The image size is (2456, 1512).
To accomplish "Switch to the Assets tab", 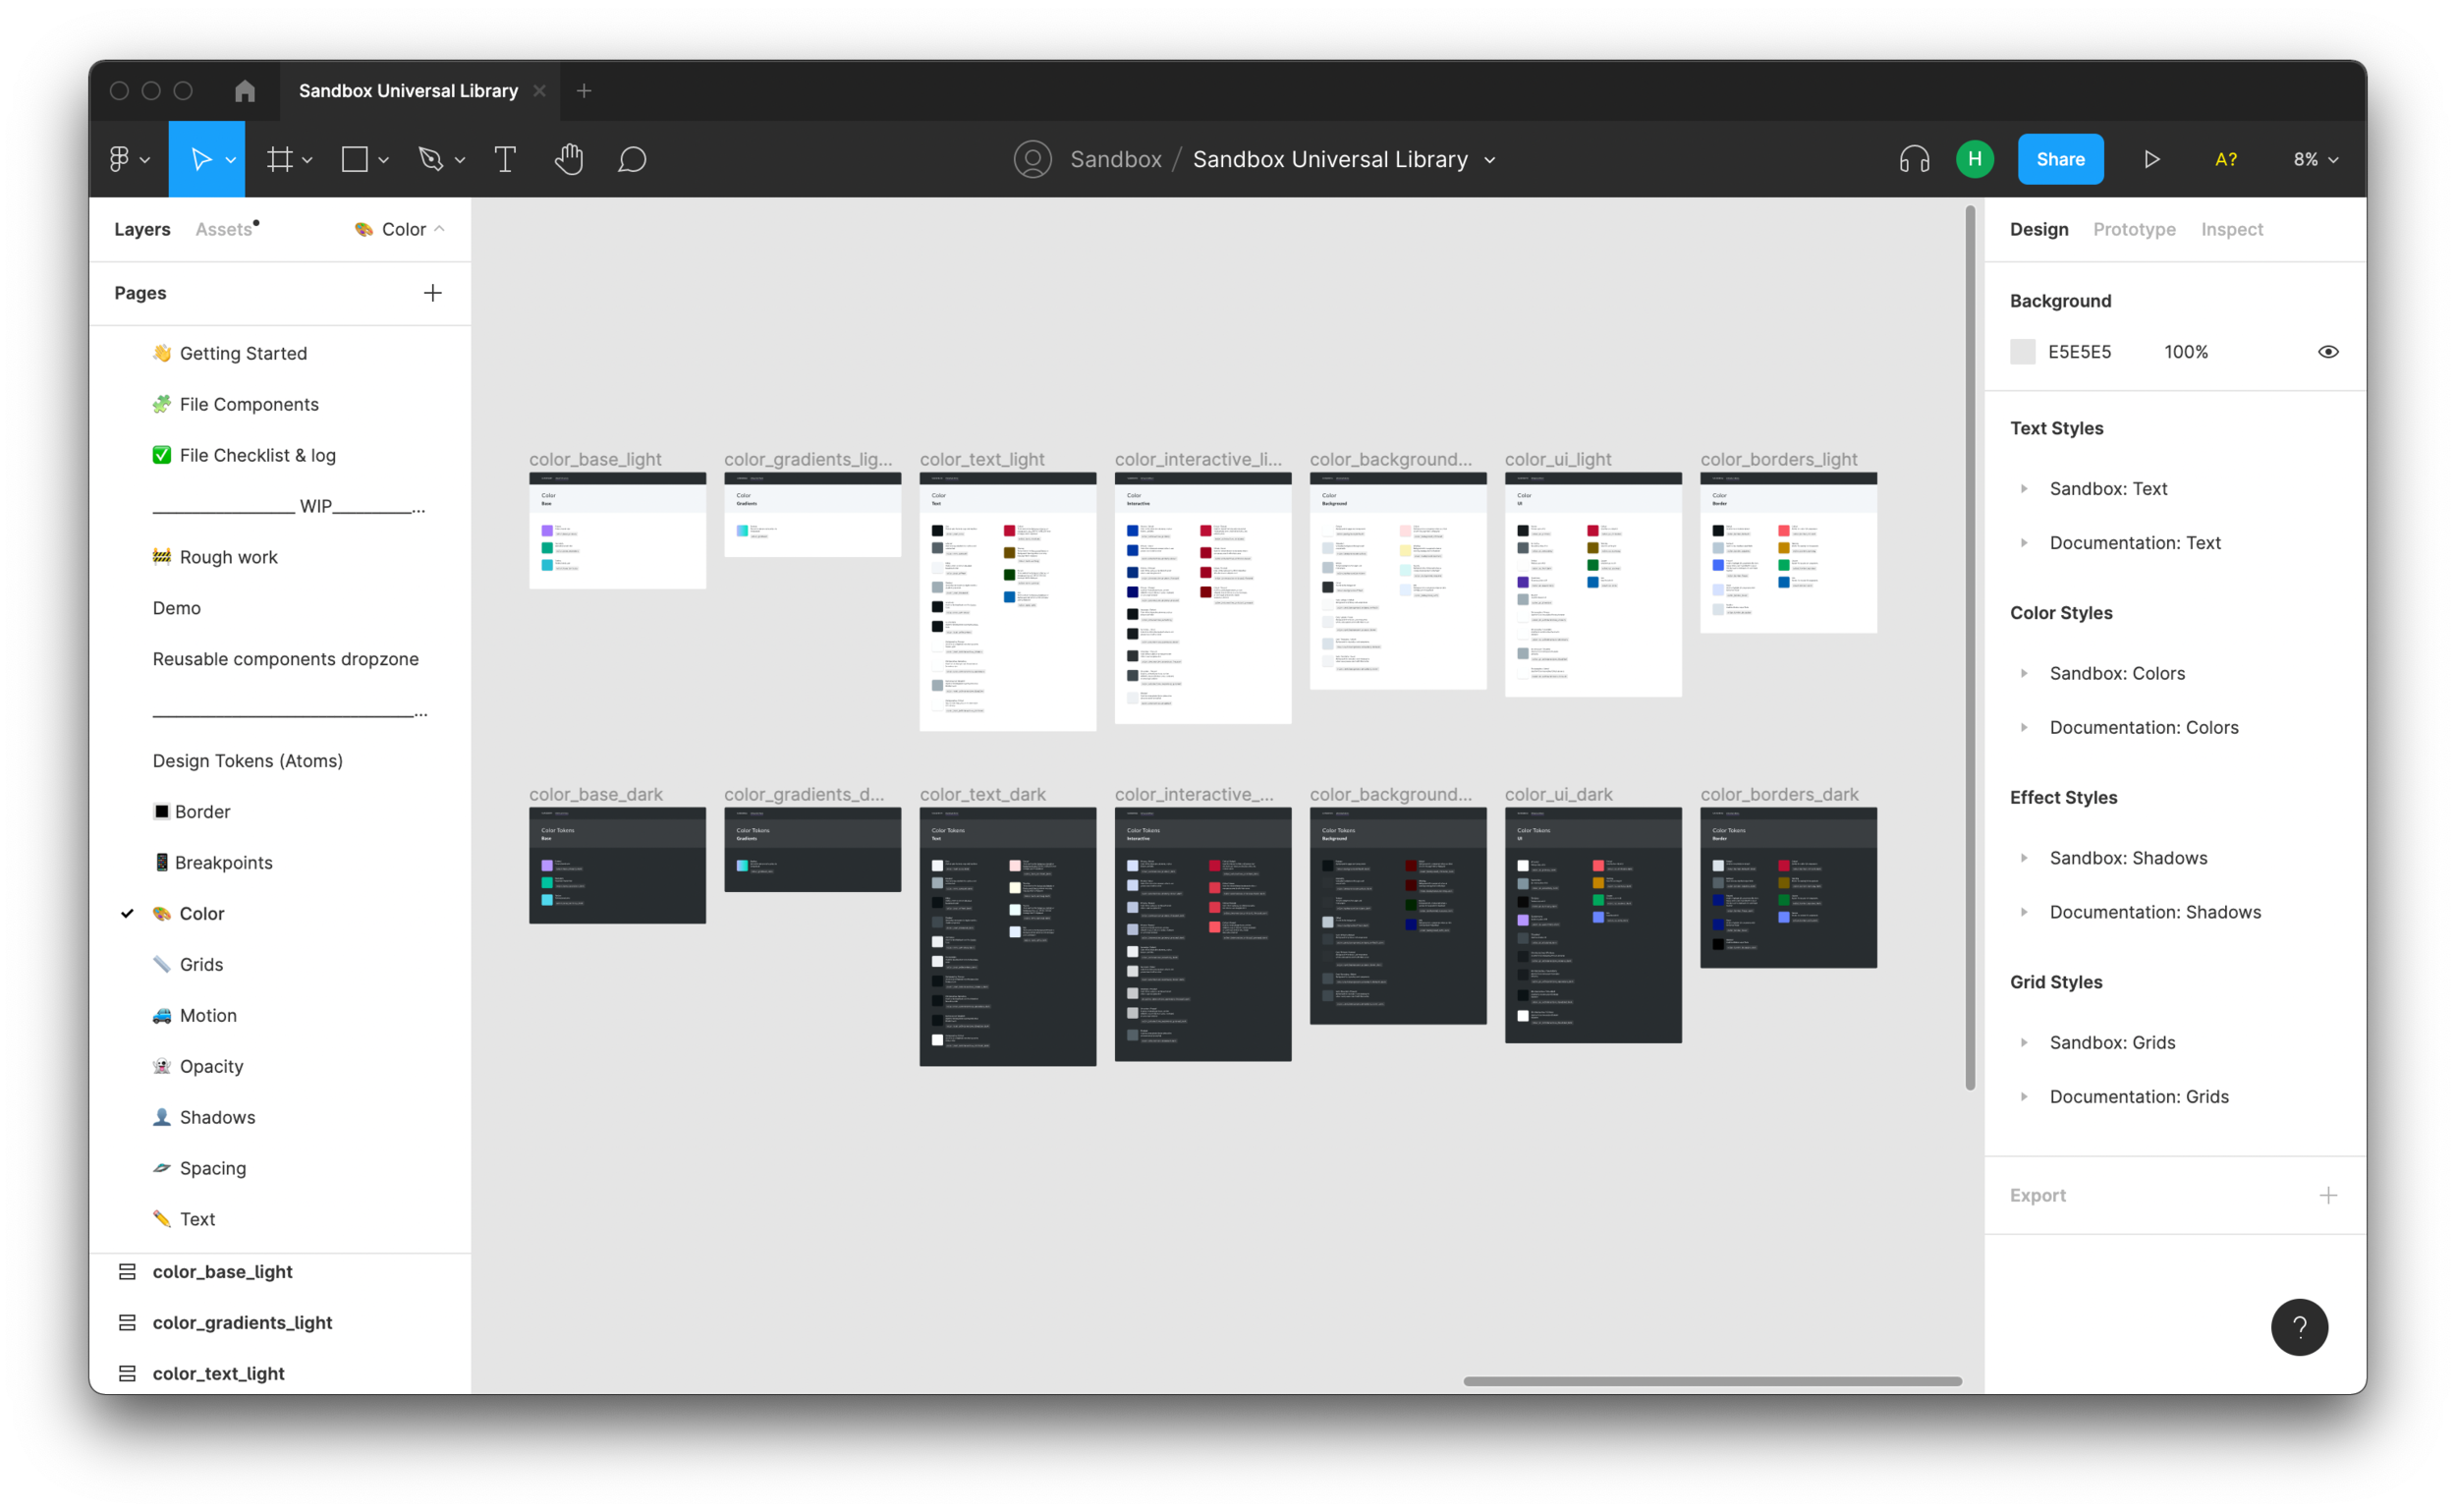I will (x=223, y=229).
